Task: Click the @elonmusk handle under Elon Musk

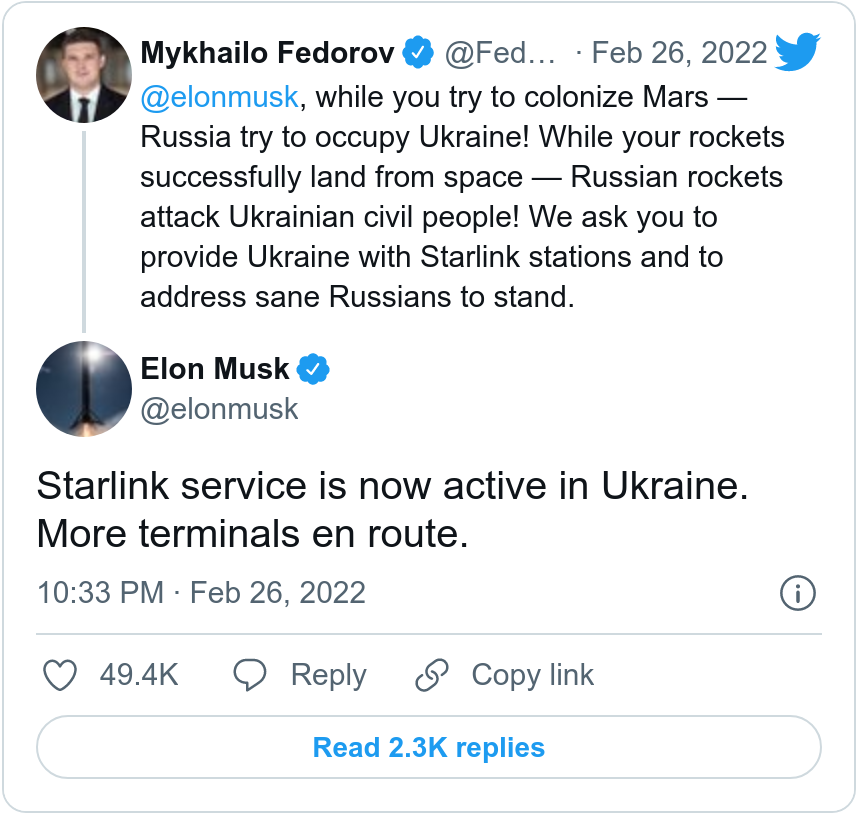Action: pos(219,409)
